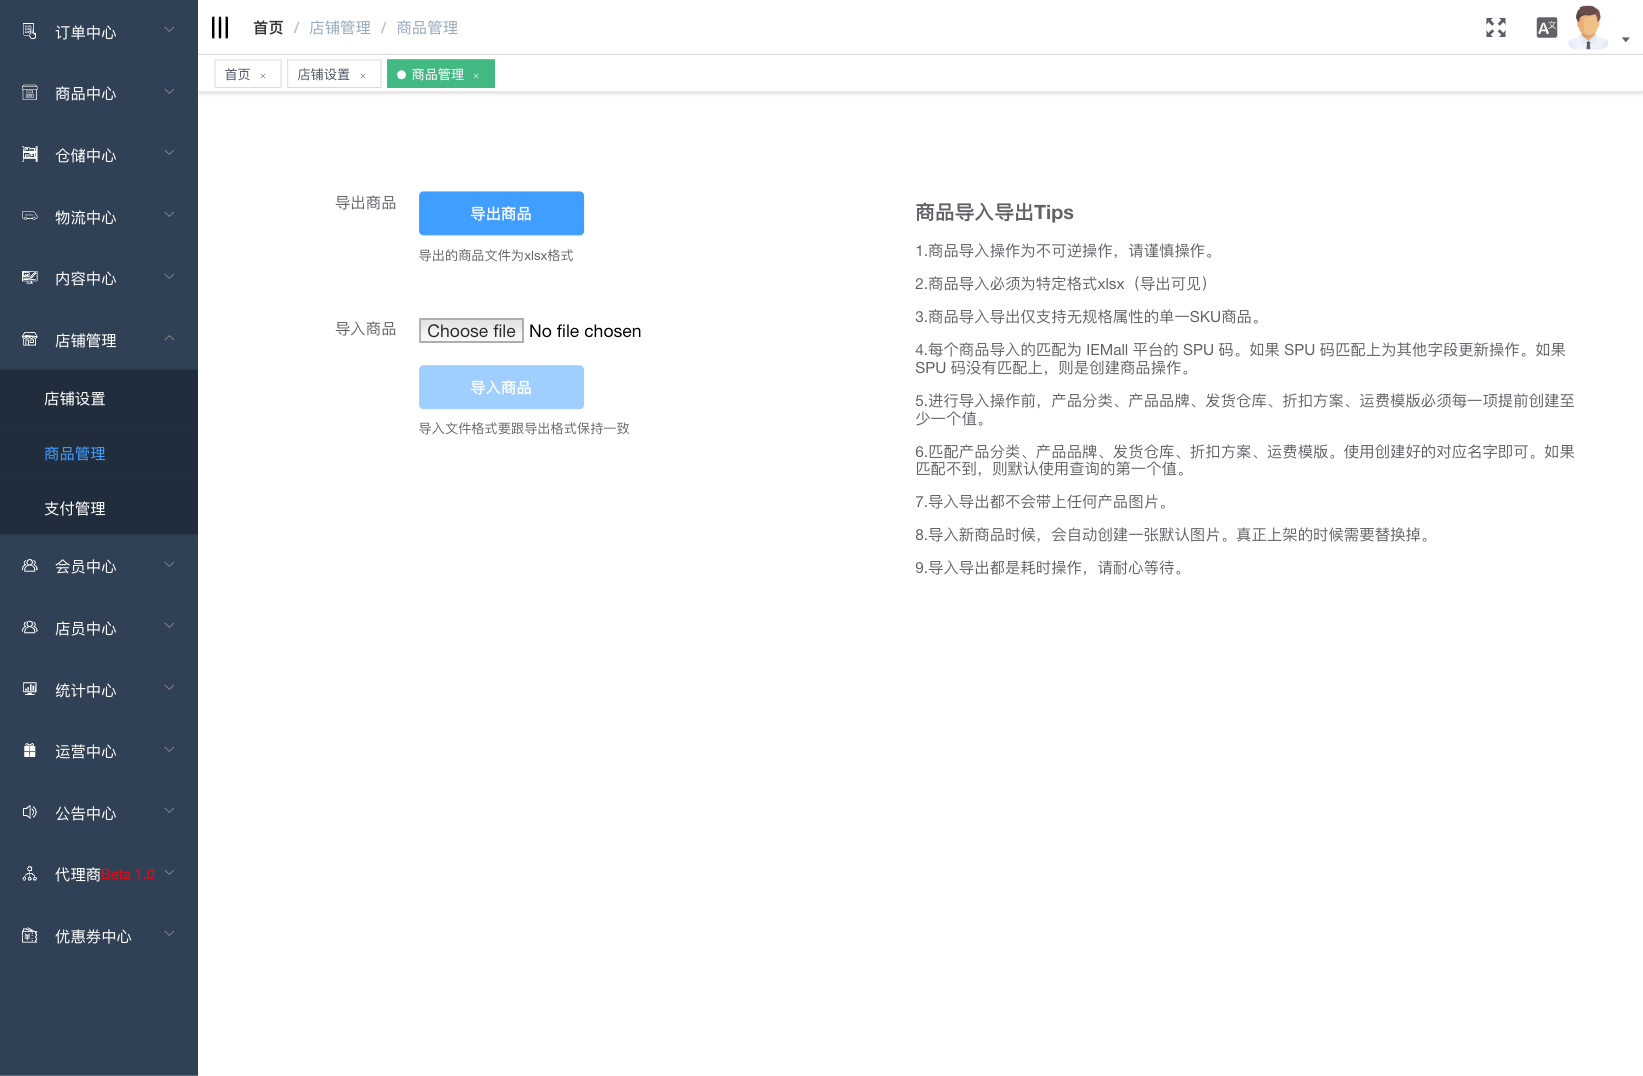Click the user avatar picture
This screenshot has width=1643, height=1076.
[x=1588, y=27]
